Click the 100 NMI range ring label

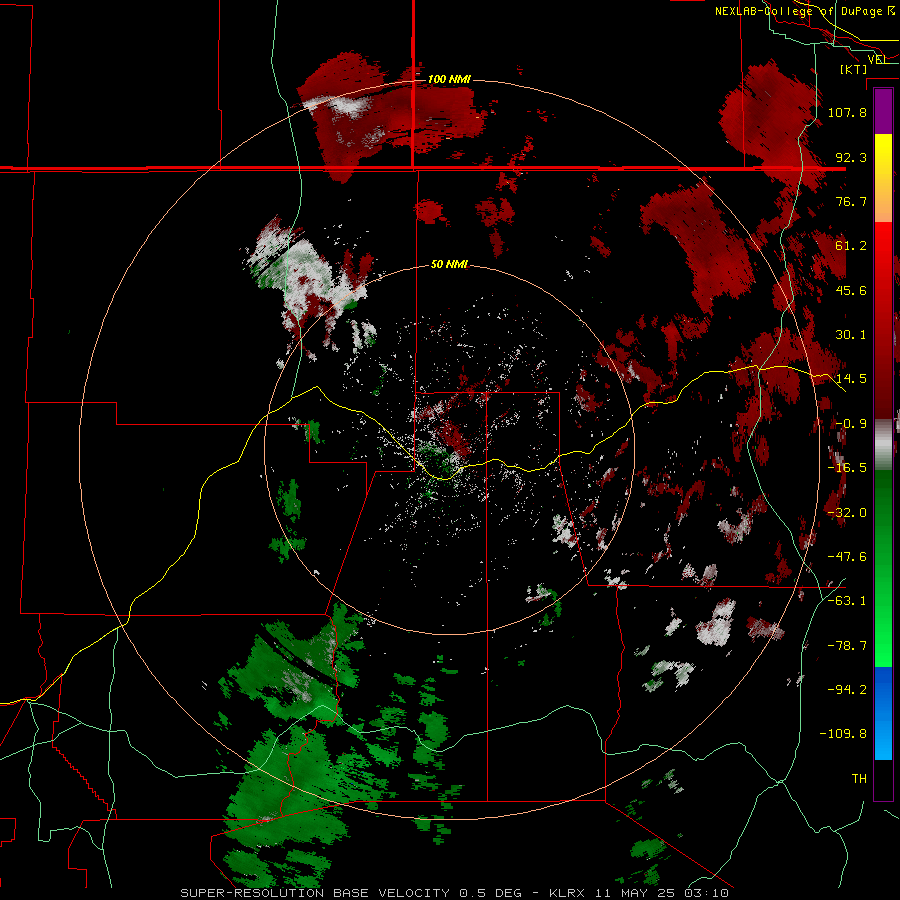click(449, 79)
